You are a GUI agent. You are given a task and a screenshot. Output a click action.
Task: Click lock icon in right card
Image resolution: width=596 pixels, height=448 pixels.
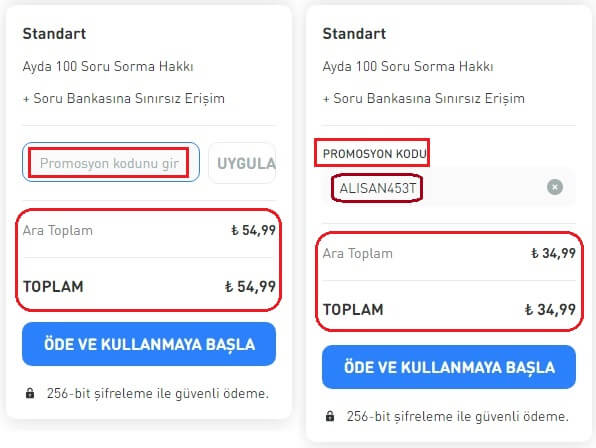(330, 416)
